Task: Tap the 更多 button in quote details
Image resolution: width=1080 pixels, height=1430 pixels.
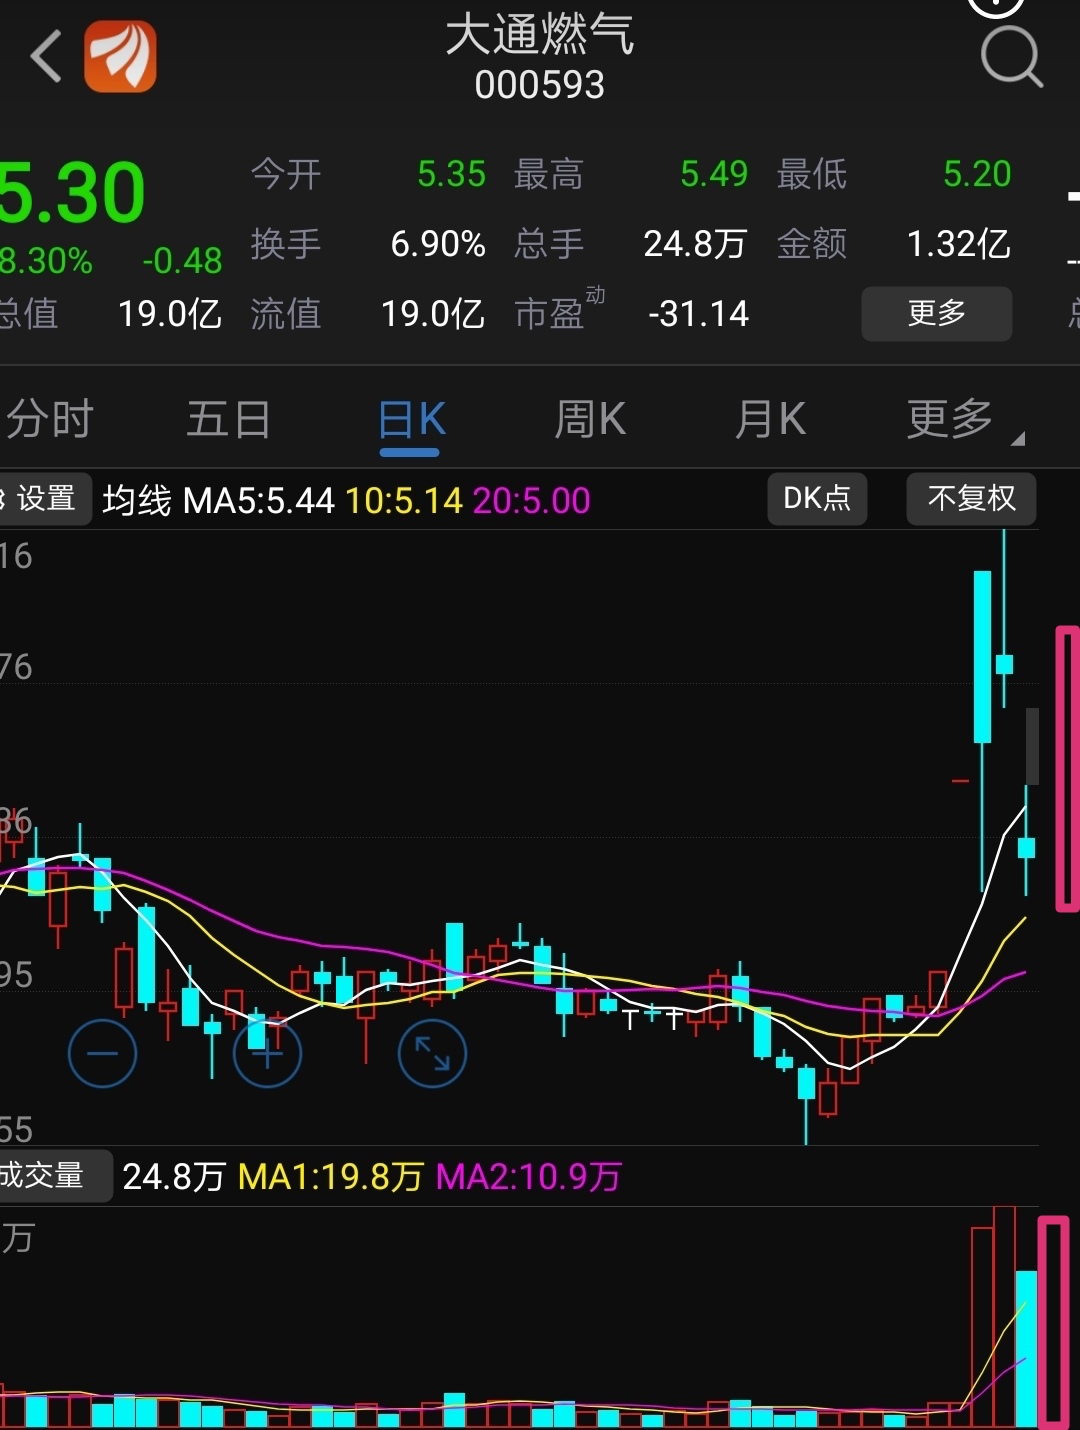Action: (937, 314)
